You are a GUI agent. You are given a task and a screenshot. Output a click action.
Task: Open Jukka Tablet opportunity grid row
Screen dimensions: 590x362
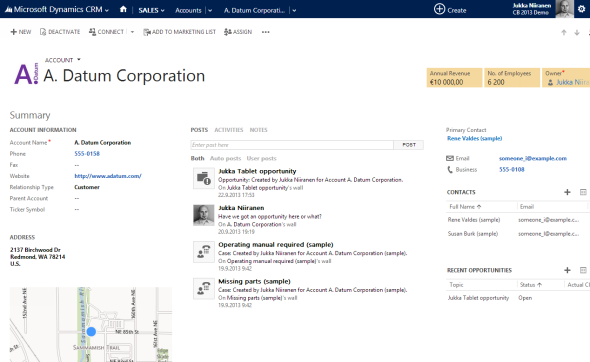click(x=518, y=298)
